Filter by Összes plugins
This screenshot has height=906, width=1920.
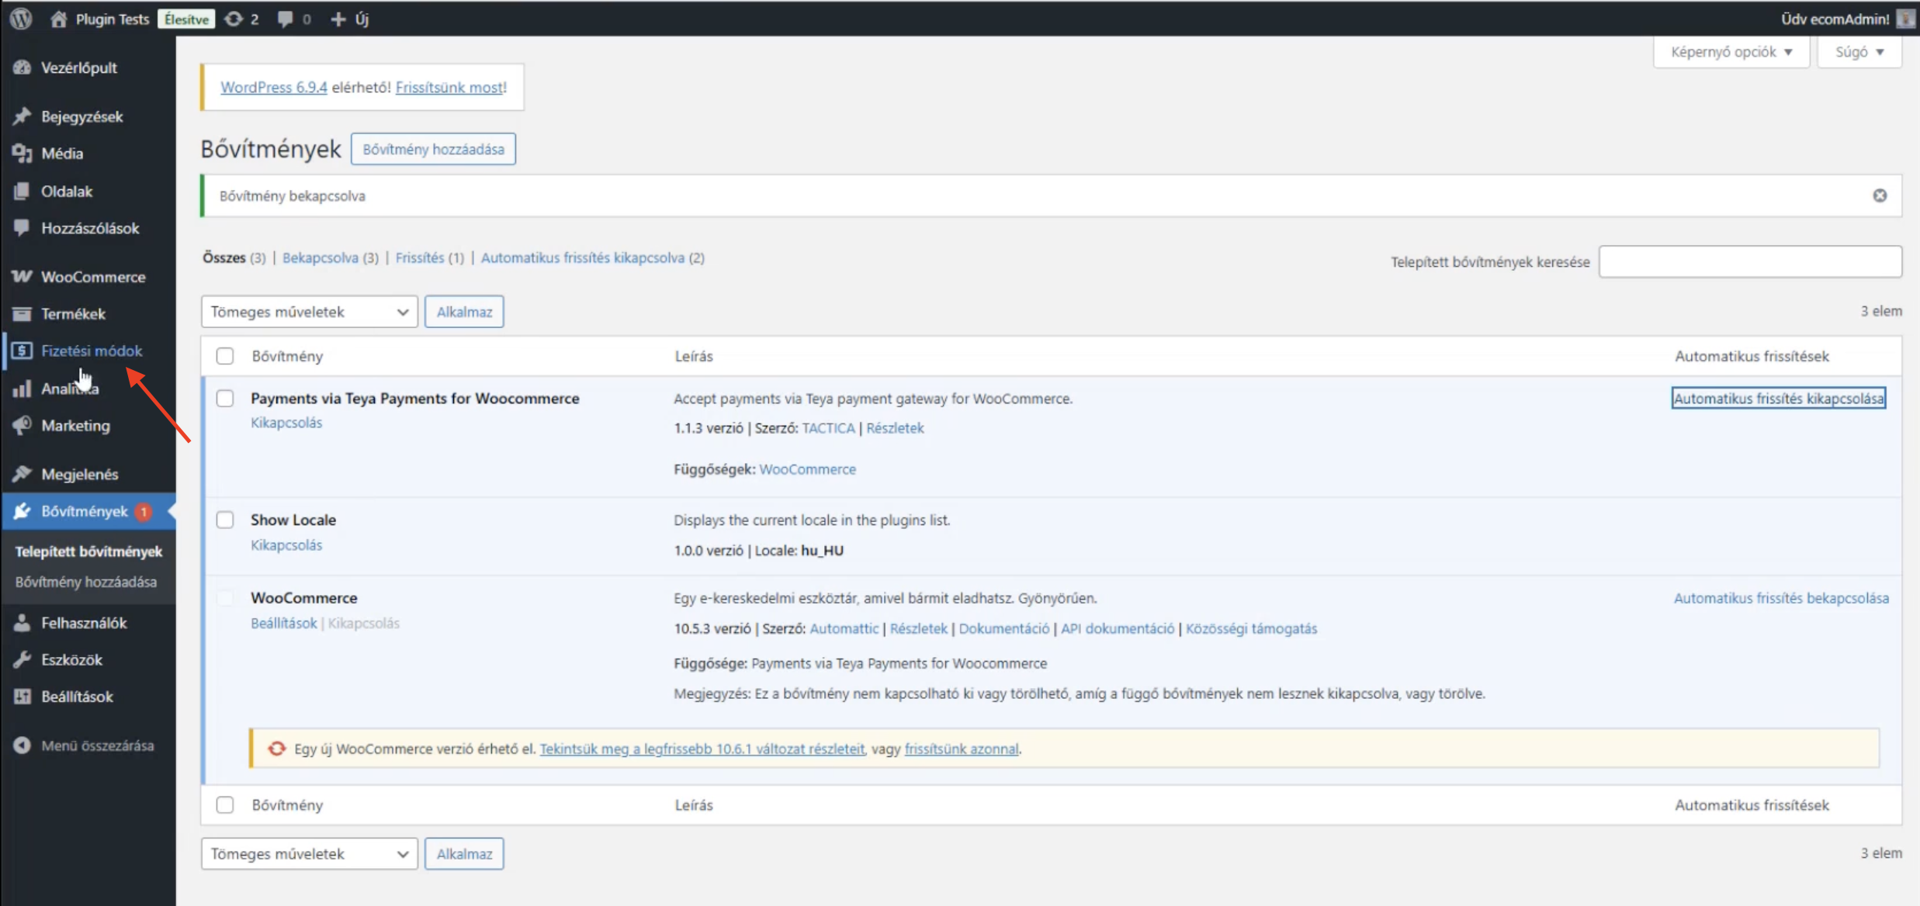pyautogui.click(x=224, y=258)
